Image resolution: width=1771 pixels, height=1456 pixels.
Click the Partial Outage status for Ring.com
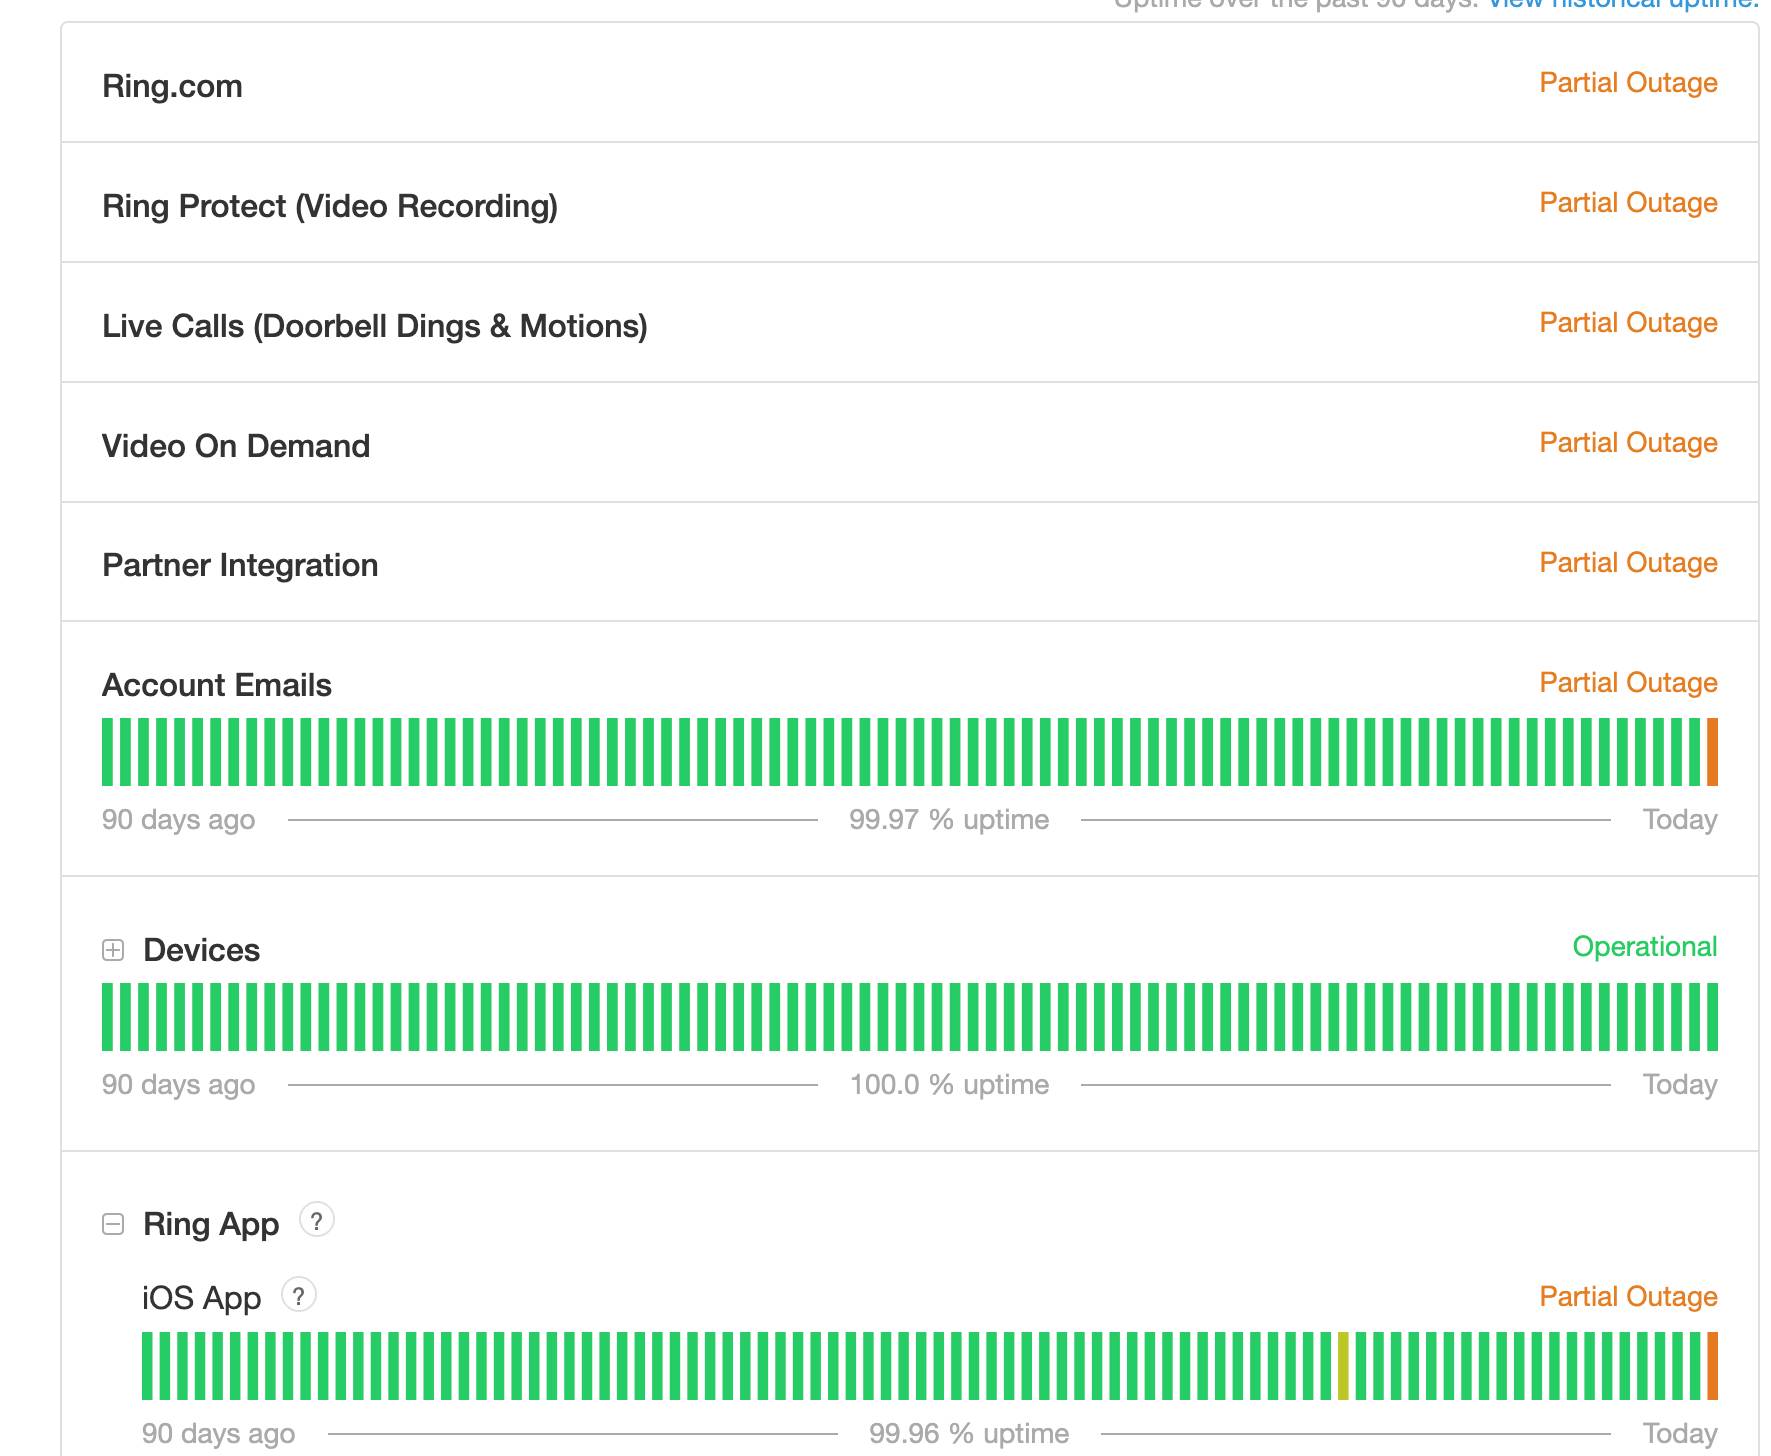[1627, 83]
